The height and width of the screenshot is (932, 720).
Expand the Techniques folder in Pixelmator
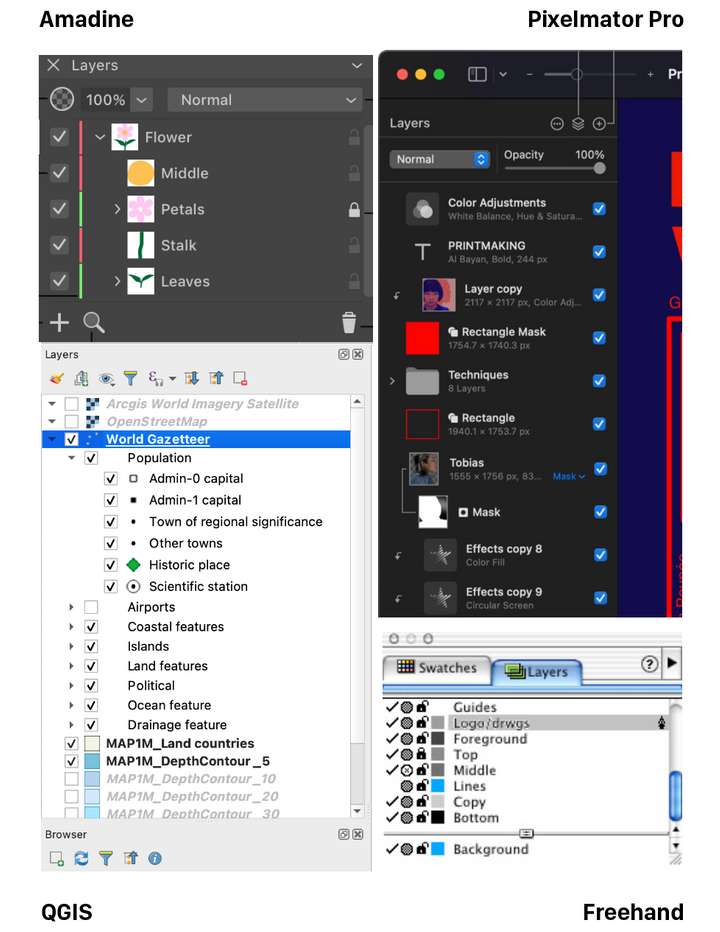392,380
